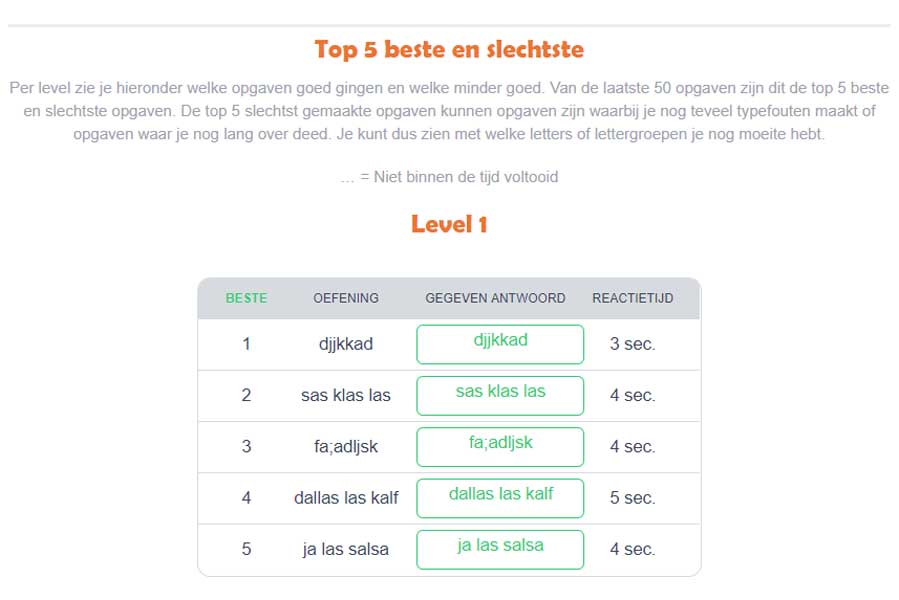Click exercise text 'ja las salsa'
This screenshot has height=600, width=899.
[x=346, y=550]
